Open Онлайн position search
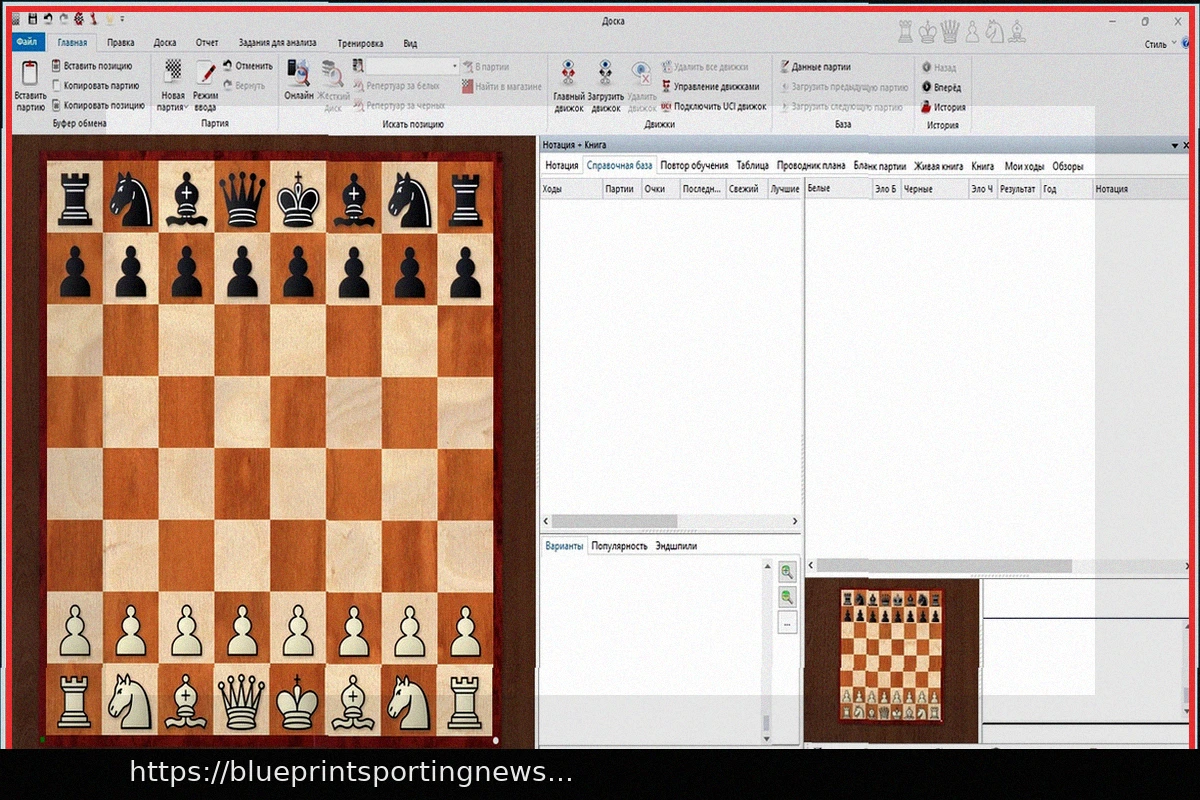The height and width of the screenshot is (800, 1200). pyautogui.click(x=298, y=77)
